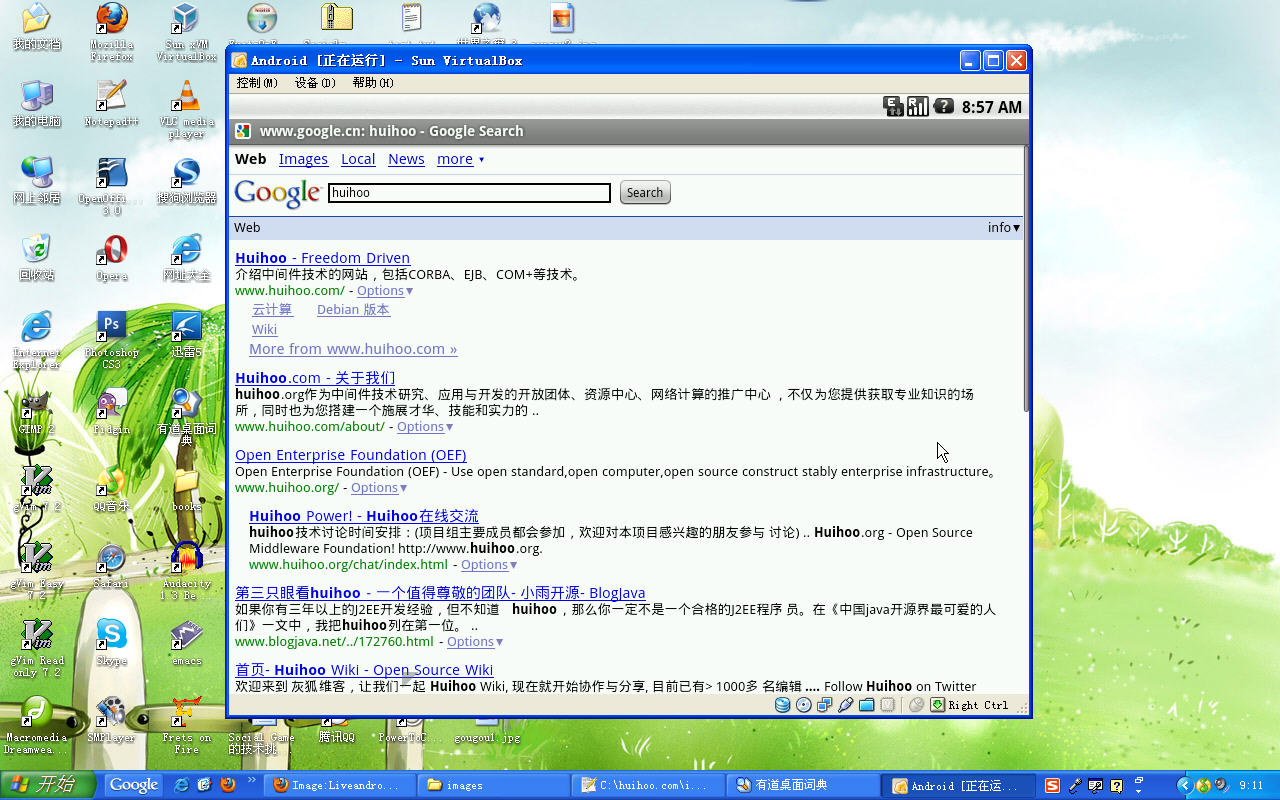
Task: Open Options dropdown under www.huihoo.com/ result
Action: [384, 291]
